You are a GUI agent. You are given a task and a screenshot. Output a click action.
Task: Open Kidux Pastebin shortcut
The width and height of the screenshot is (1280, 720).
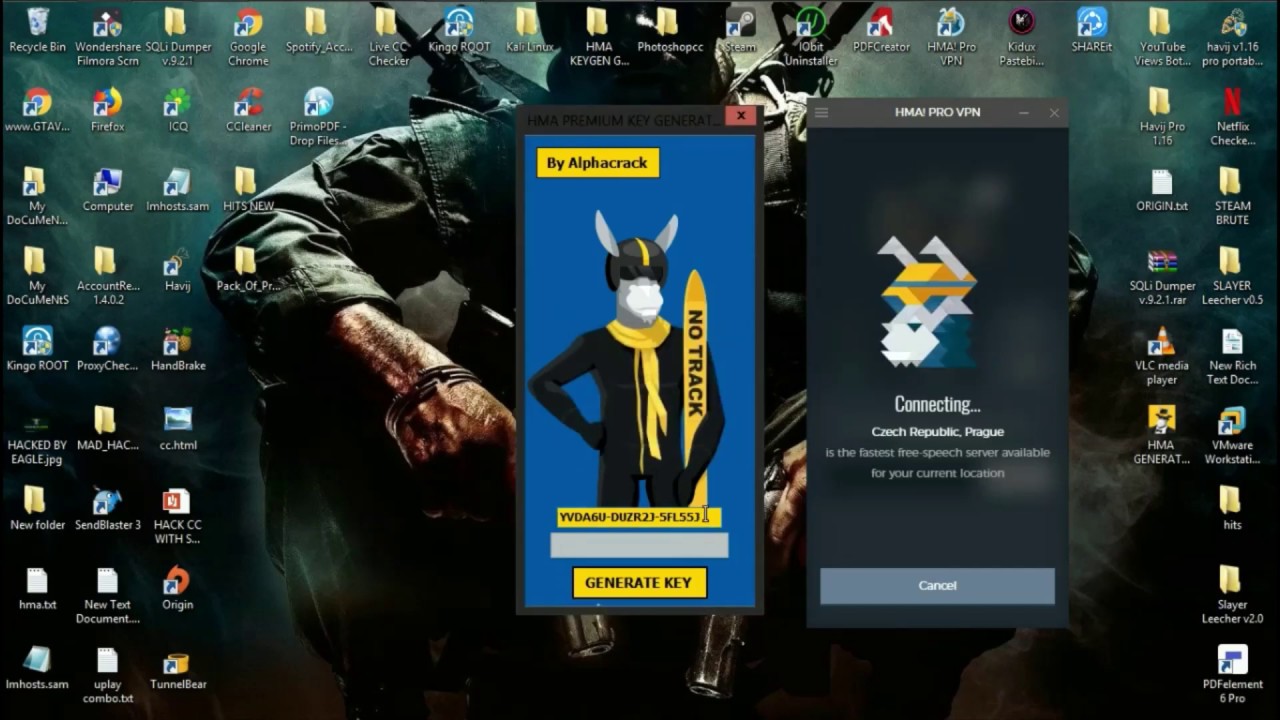tap(1021, 37)
